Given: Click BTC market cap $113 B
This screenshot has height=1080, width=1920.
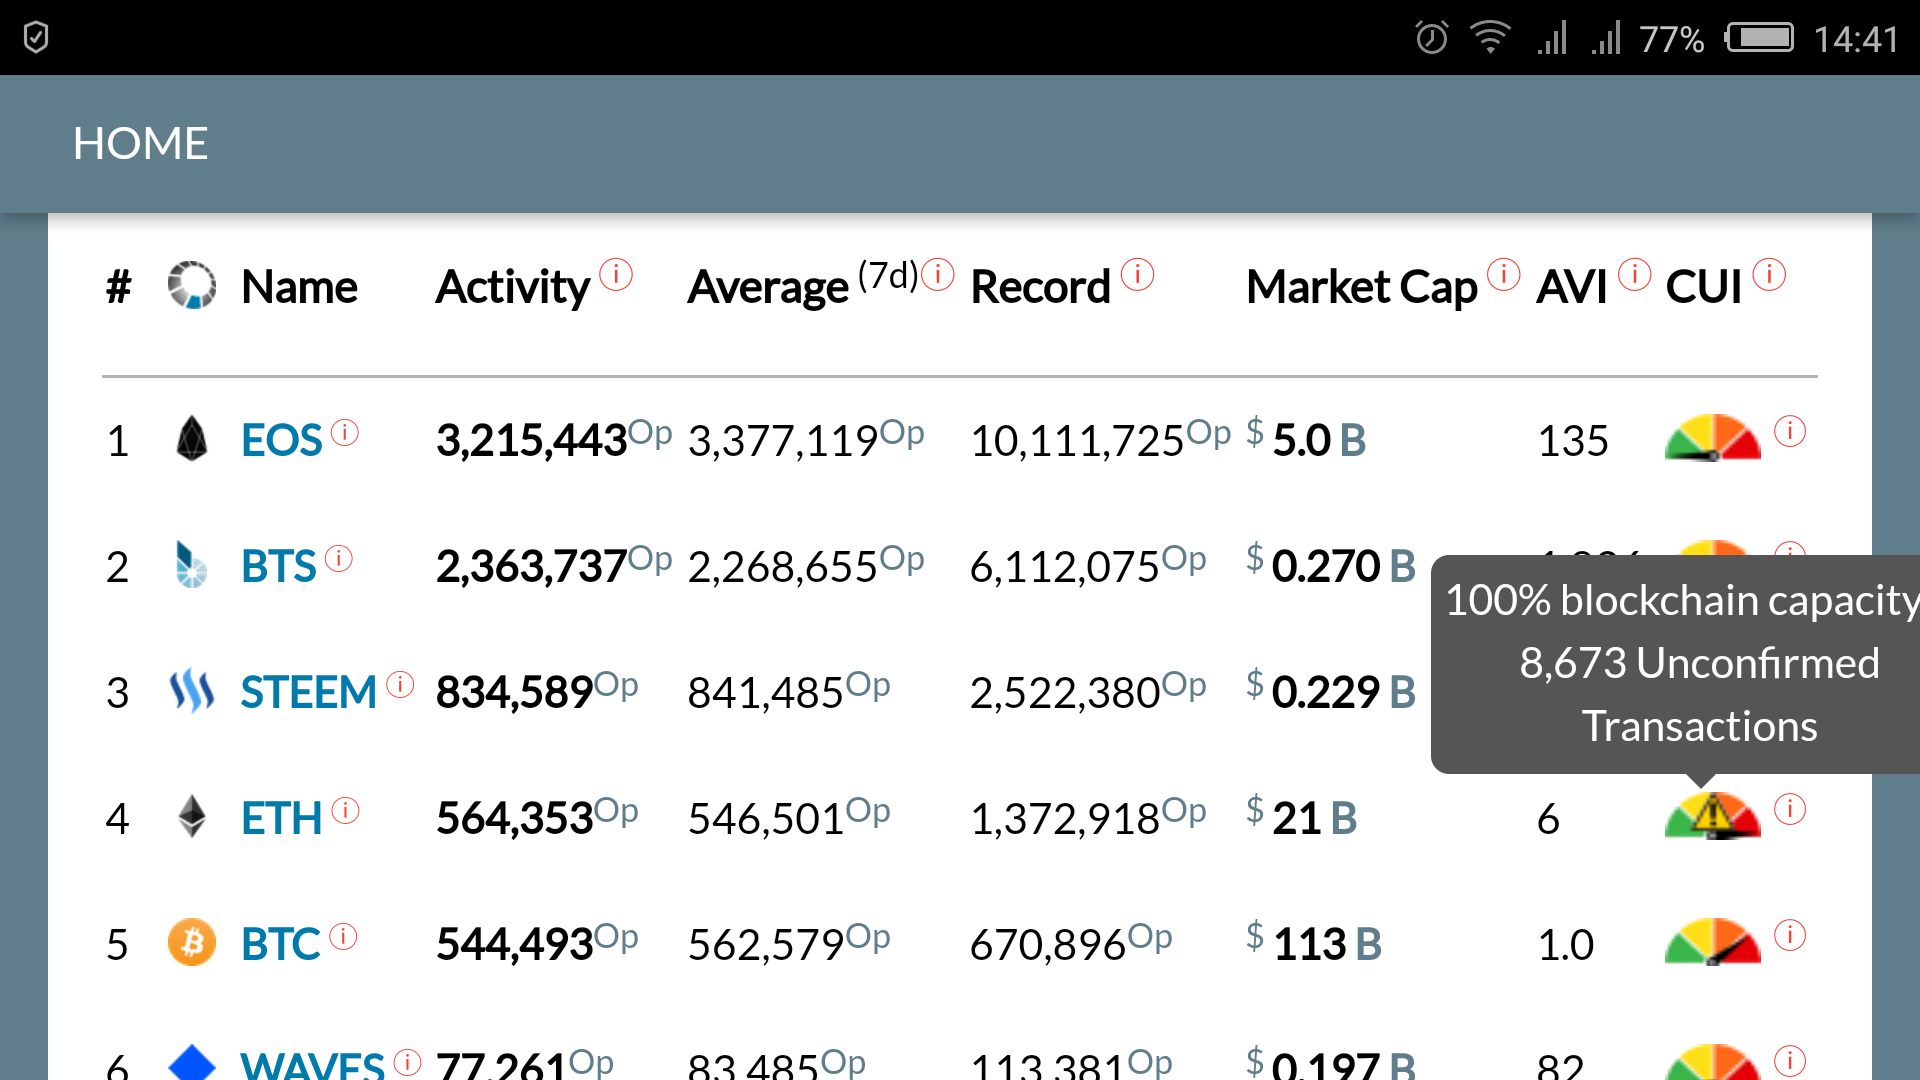Looking at the screenshot, I should tap(1314, 944).
